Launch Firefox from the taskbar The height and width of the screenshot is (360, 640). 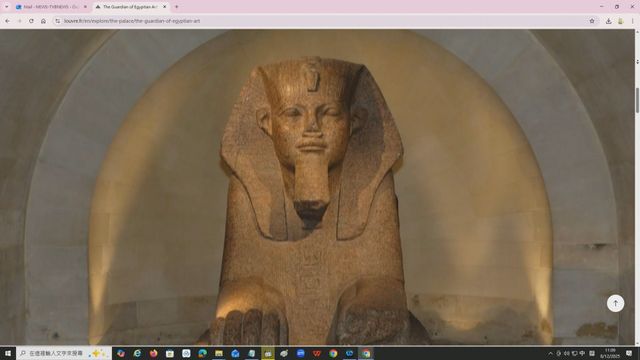[153, 353]
